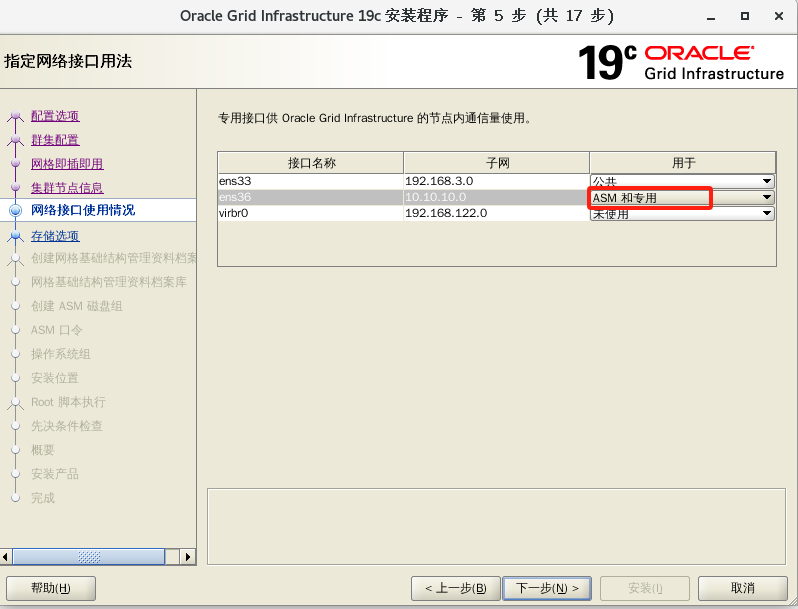Go back with the 上一步 button
Image resolution: width=798 pixels, height=609 pixels.
tap(455, 588)
